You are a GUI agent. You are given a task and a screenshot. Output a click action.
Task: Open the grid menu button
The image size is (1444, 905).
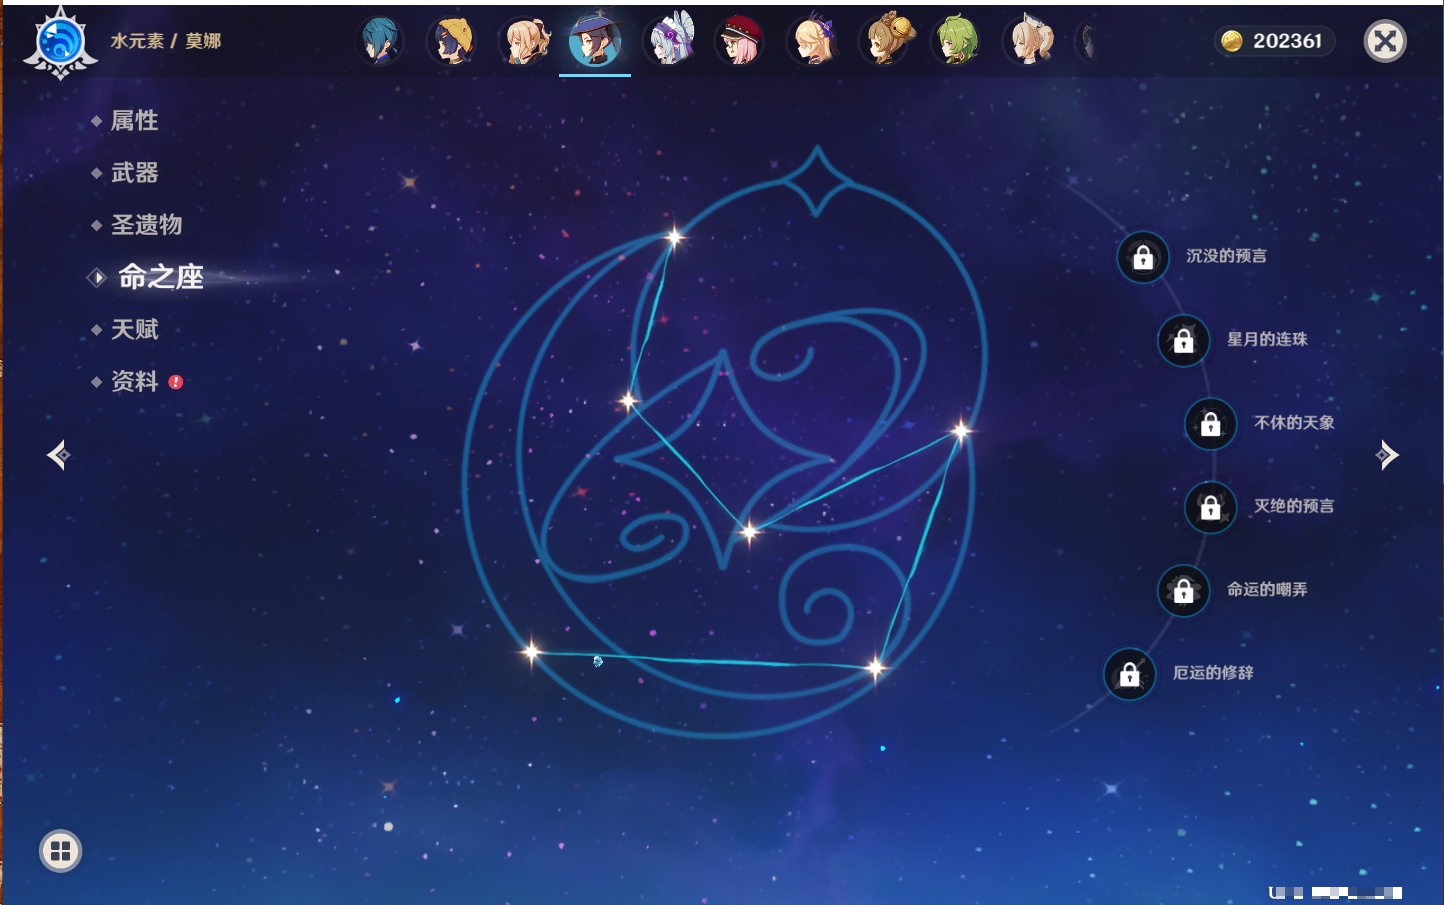[x=60, y=851]
